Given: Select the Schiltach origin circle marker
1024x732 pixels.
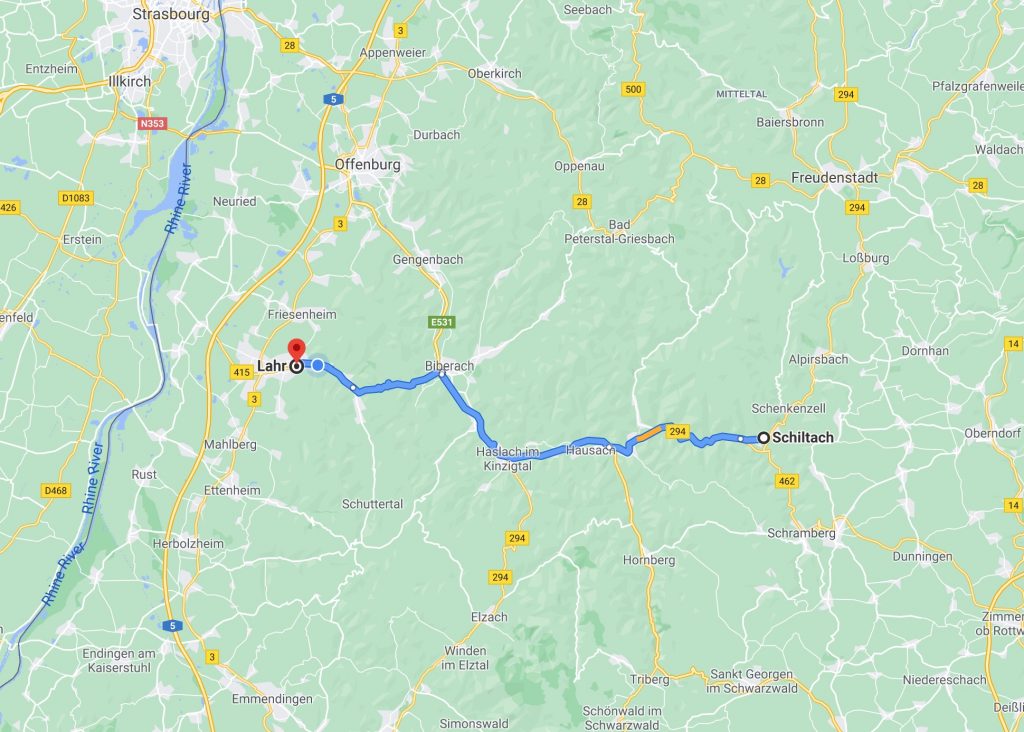Looking at the screenshot, I should pyautogui.click(x=763, y=438).
